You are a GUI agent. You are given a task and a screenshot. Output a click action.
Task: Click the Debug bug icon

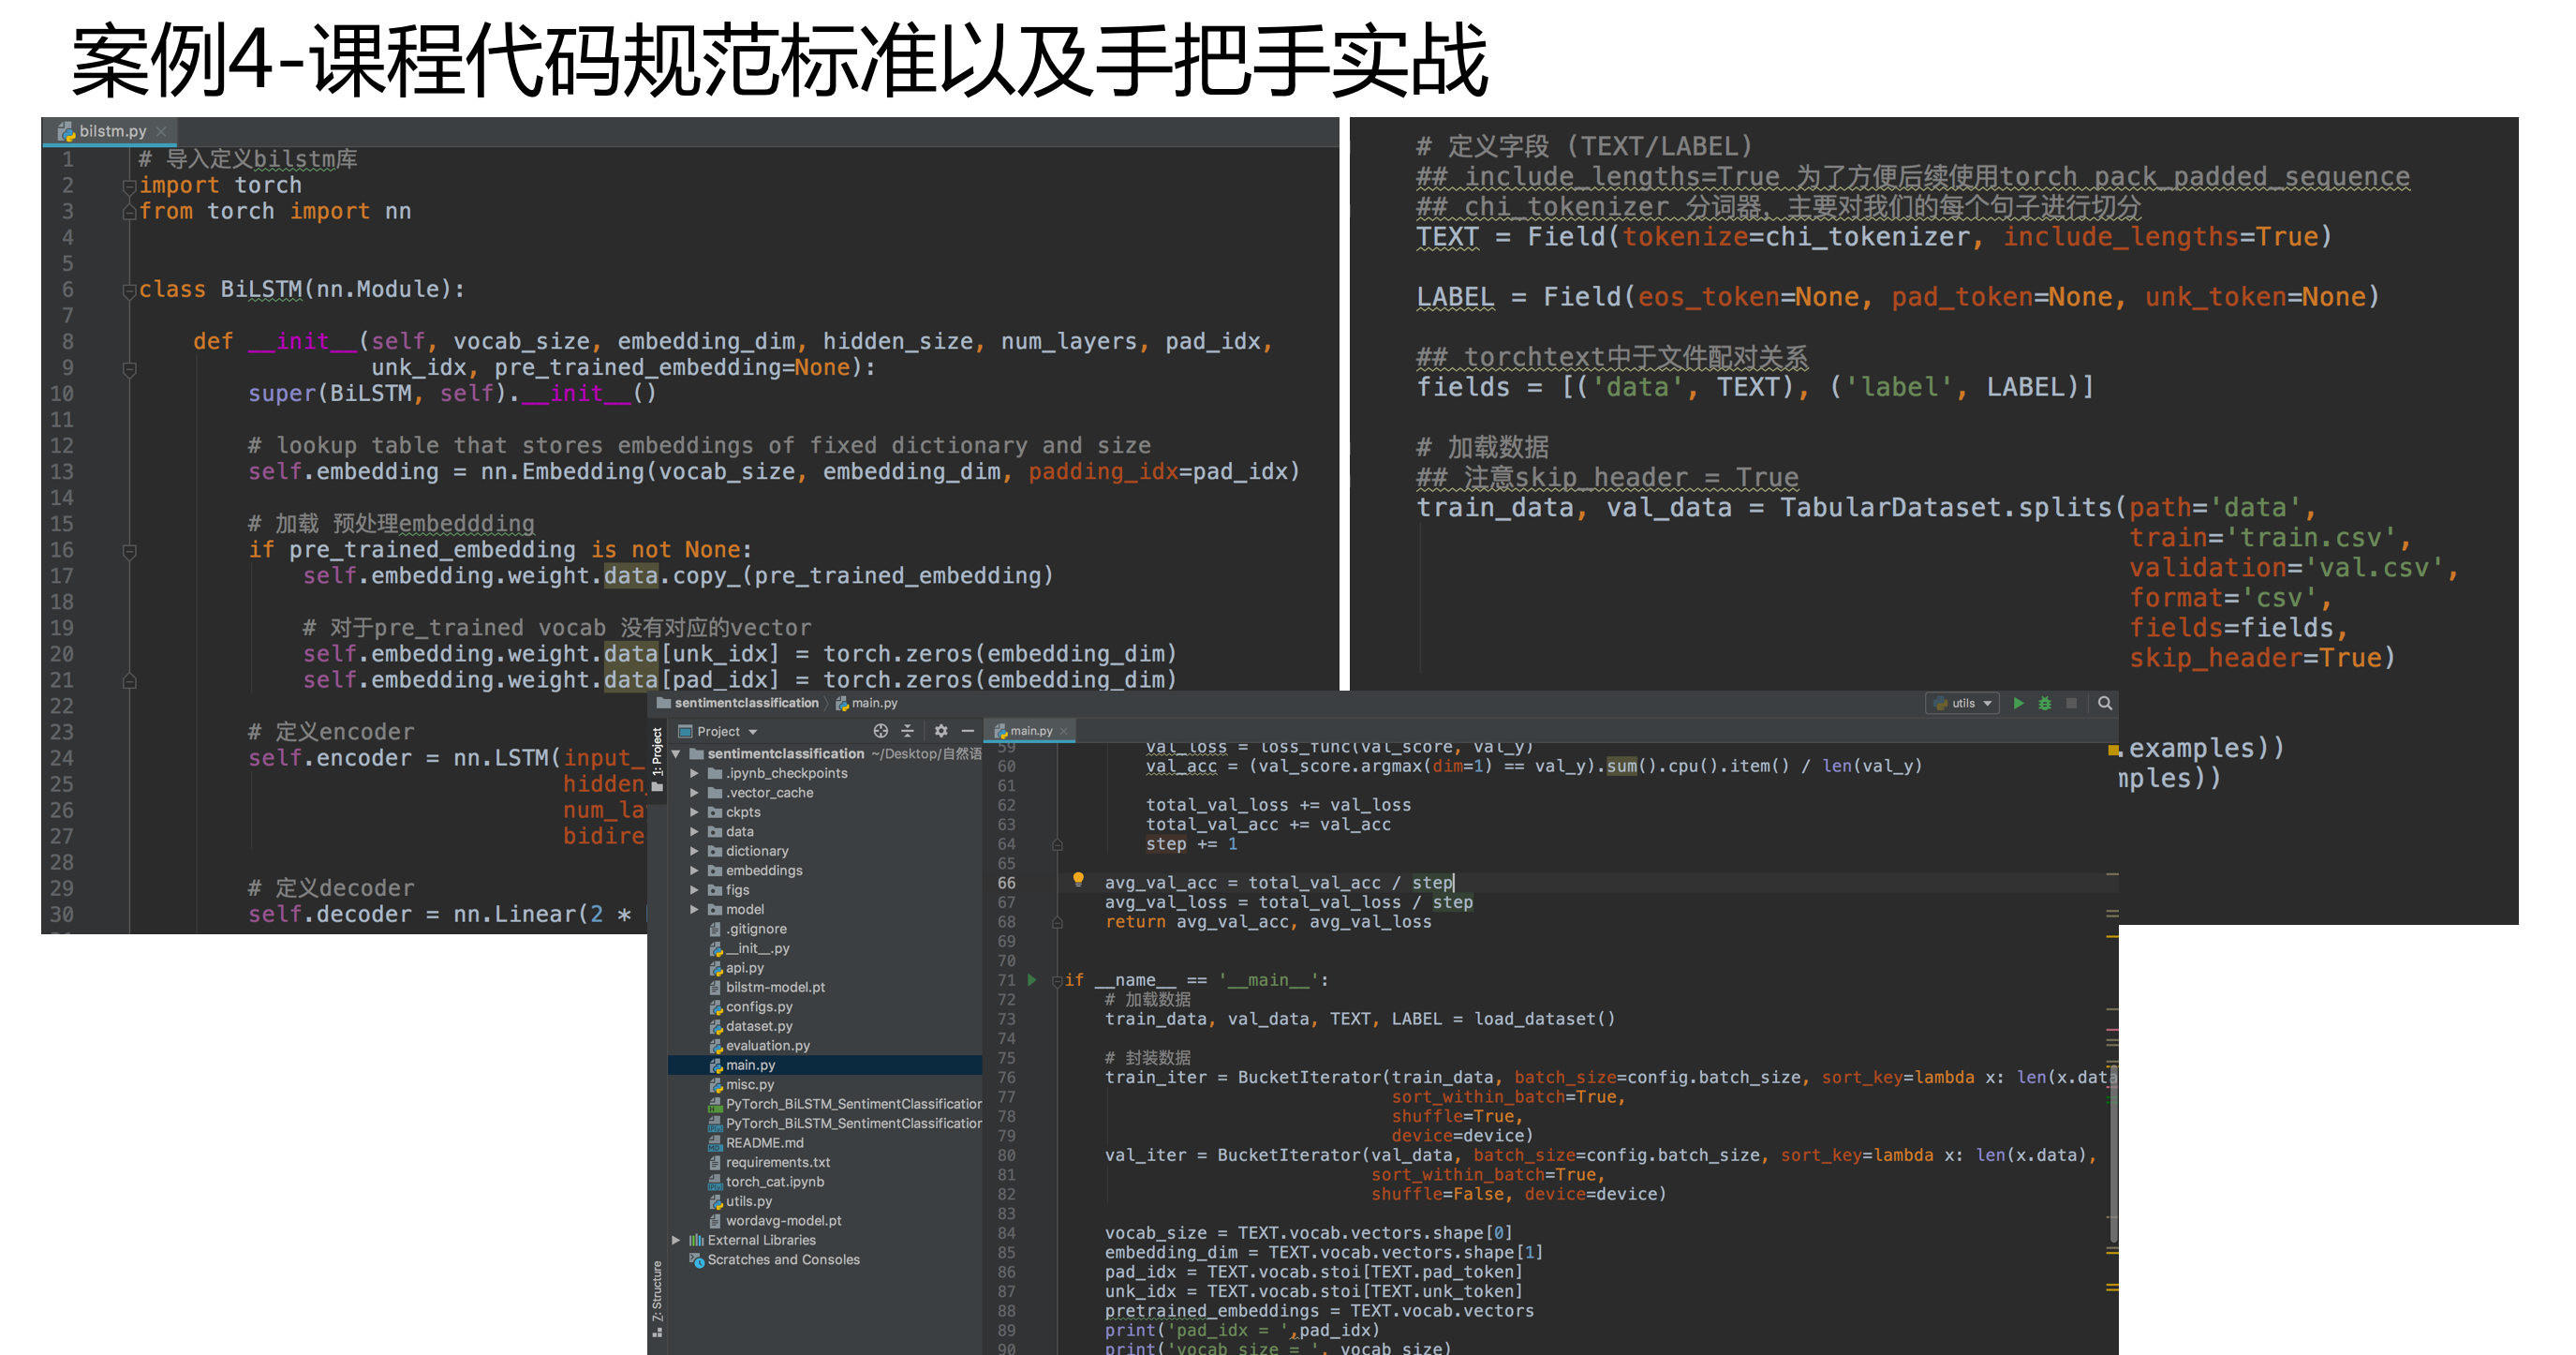point(2044,703)
